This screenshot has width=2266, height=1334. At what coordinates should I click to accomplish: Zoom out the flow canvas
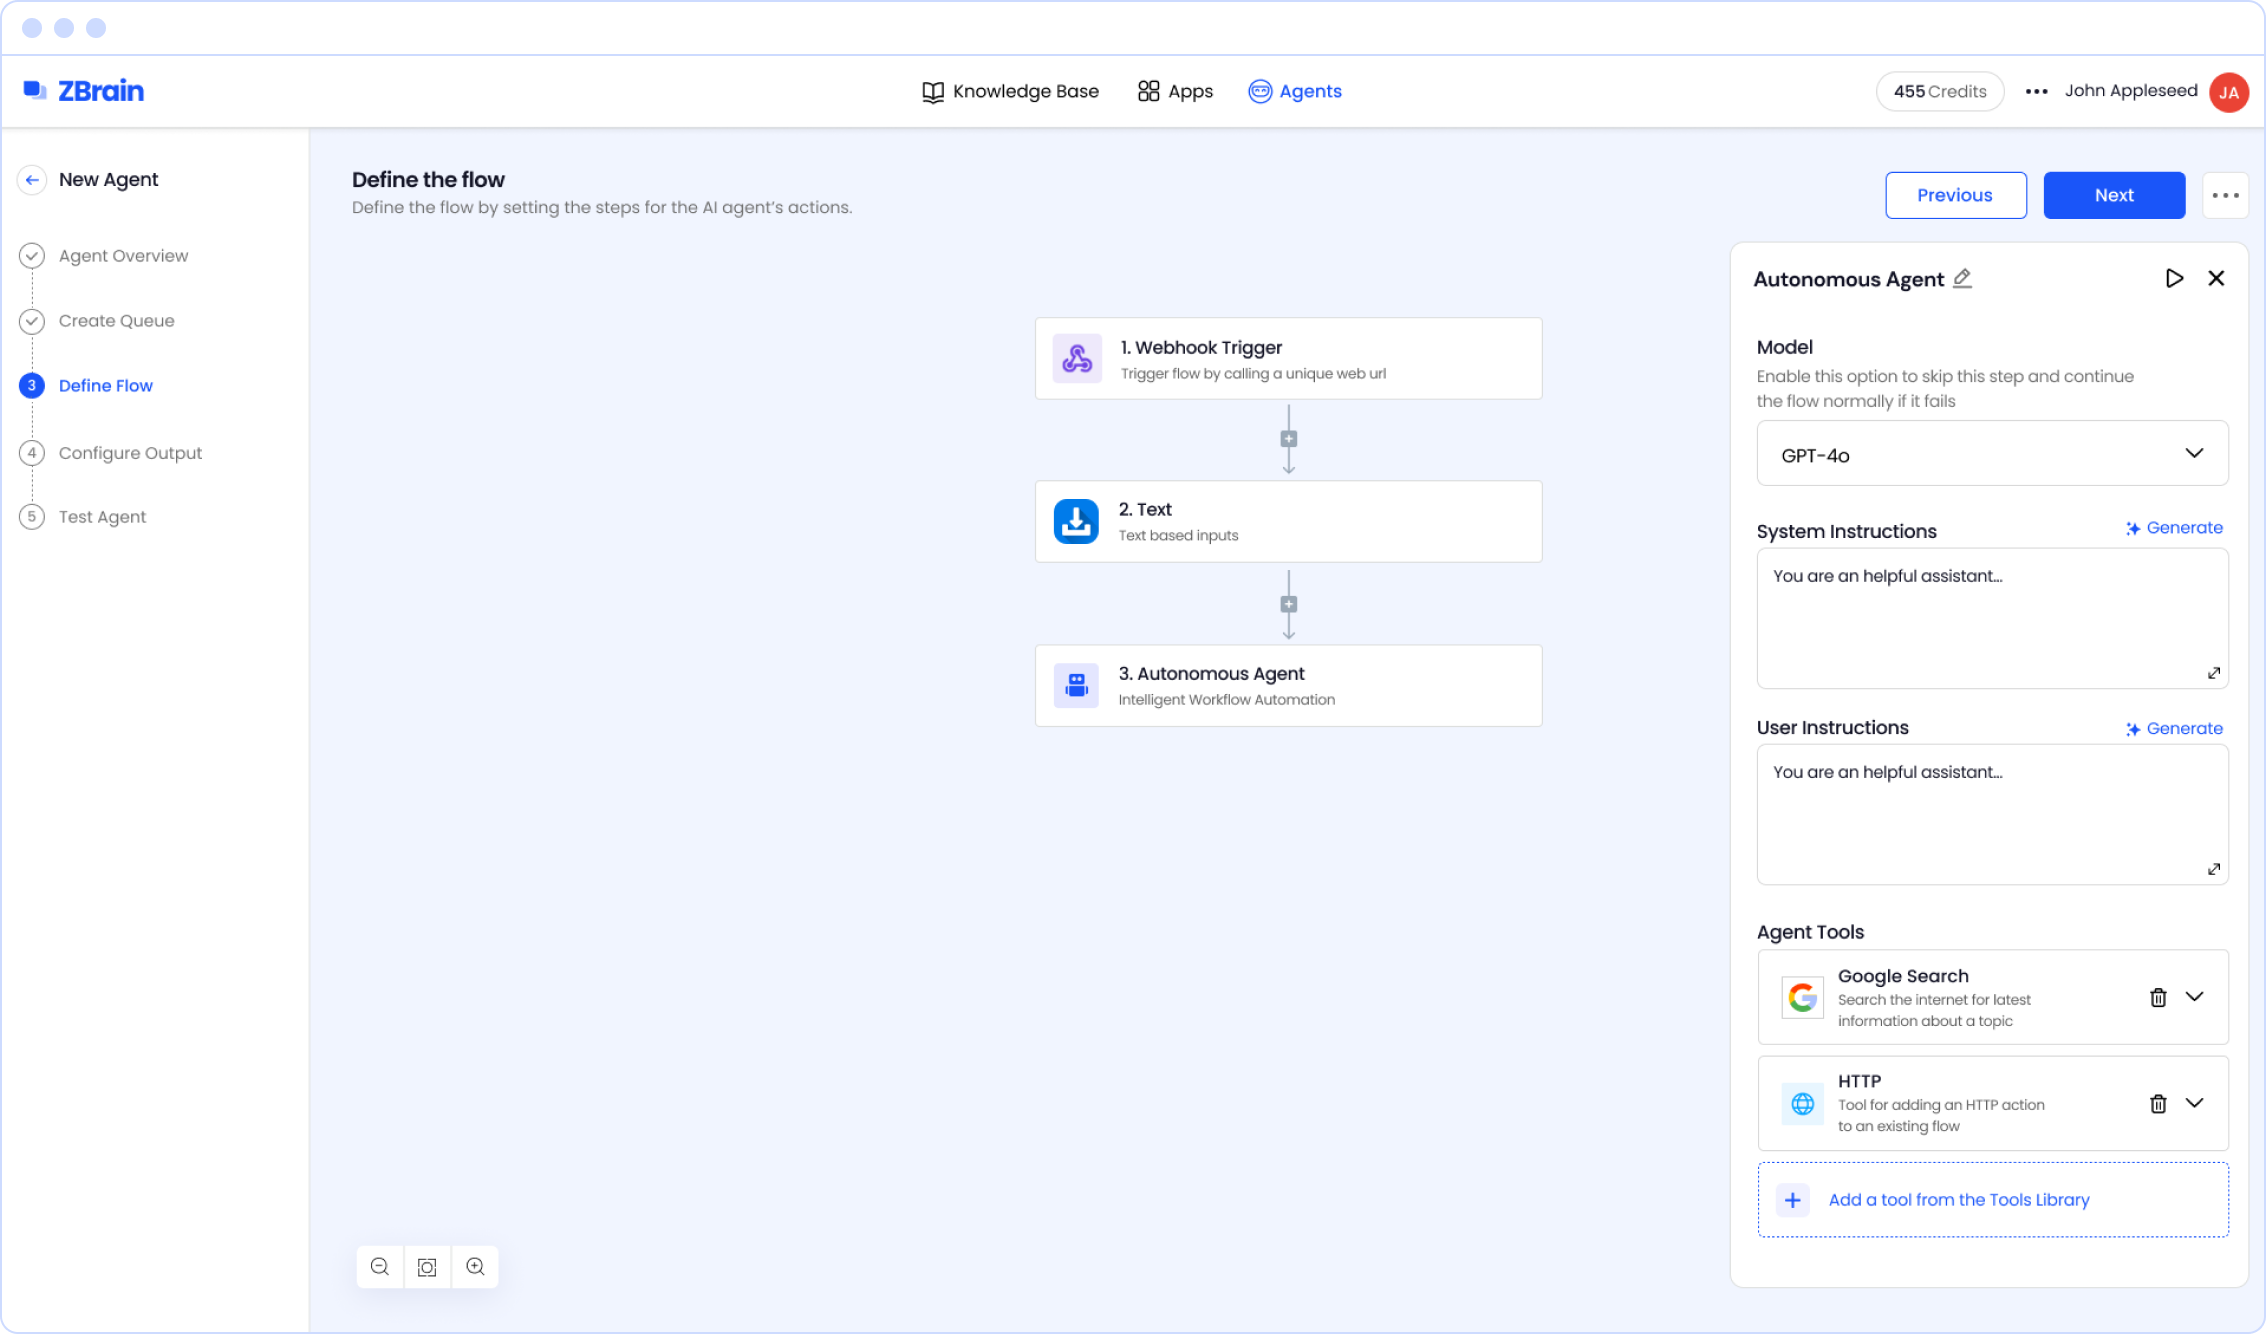point(380,1267)
